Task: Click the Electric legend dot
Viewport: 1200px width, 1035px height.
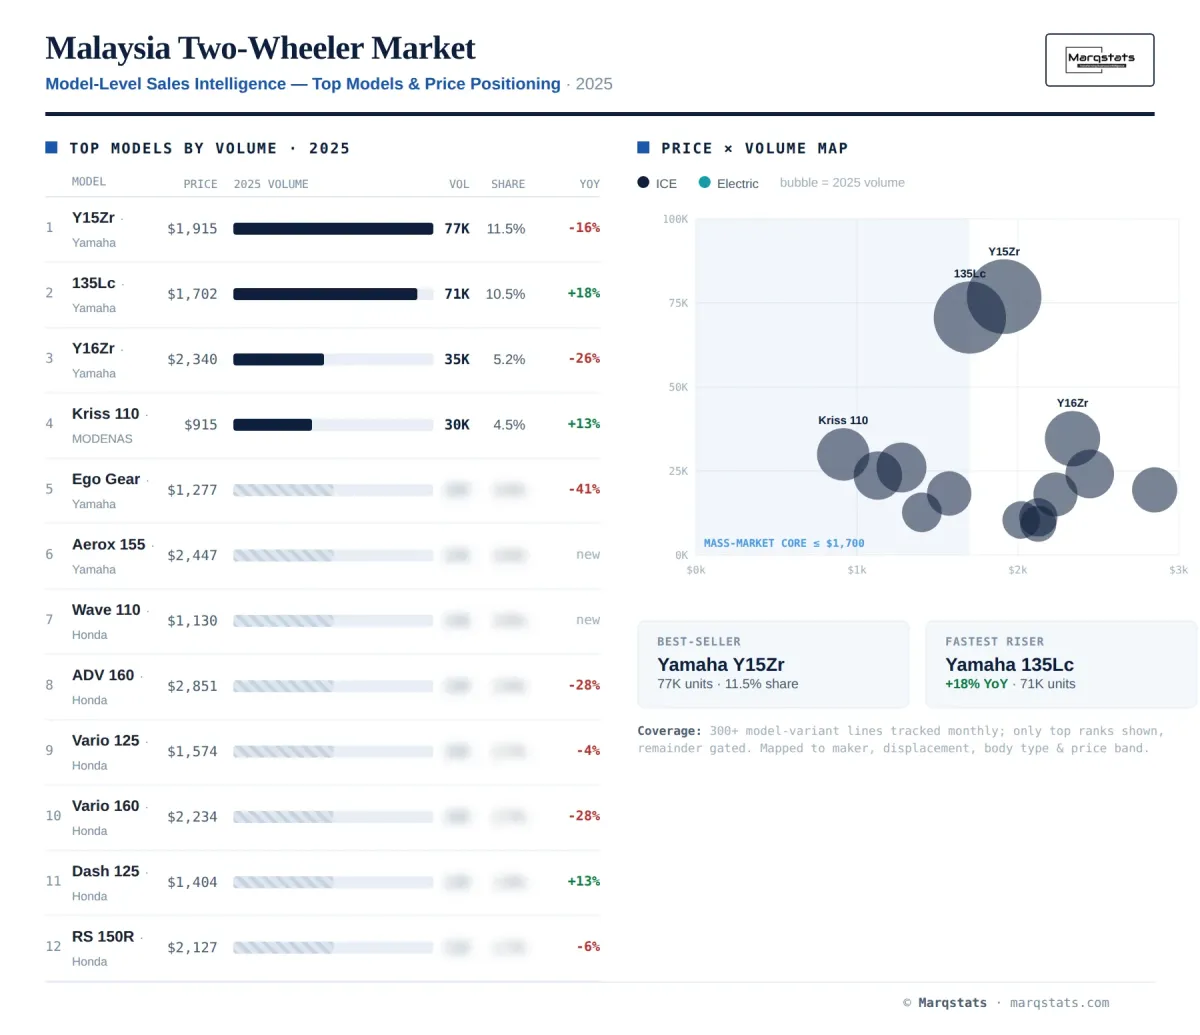Action: (x=704, y=183)
